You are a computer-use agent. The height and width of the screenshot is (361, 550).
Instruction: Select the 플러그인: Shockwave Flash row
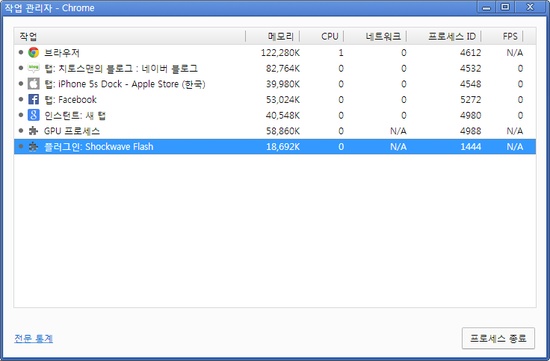pos(275,147)
